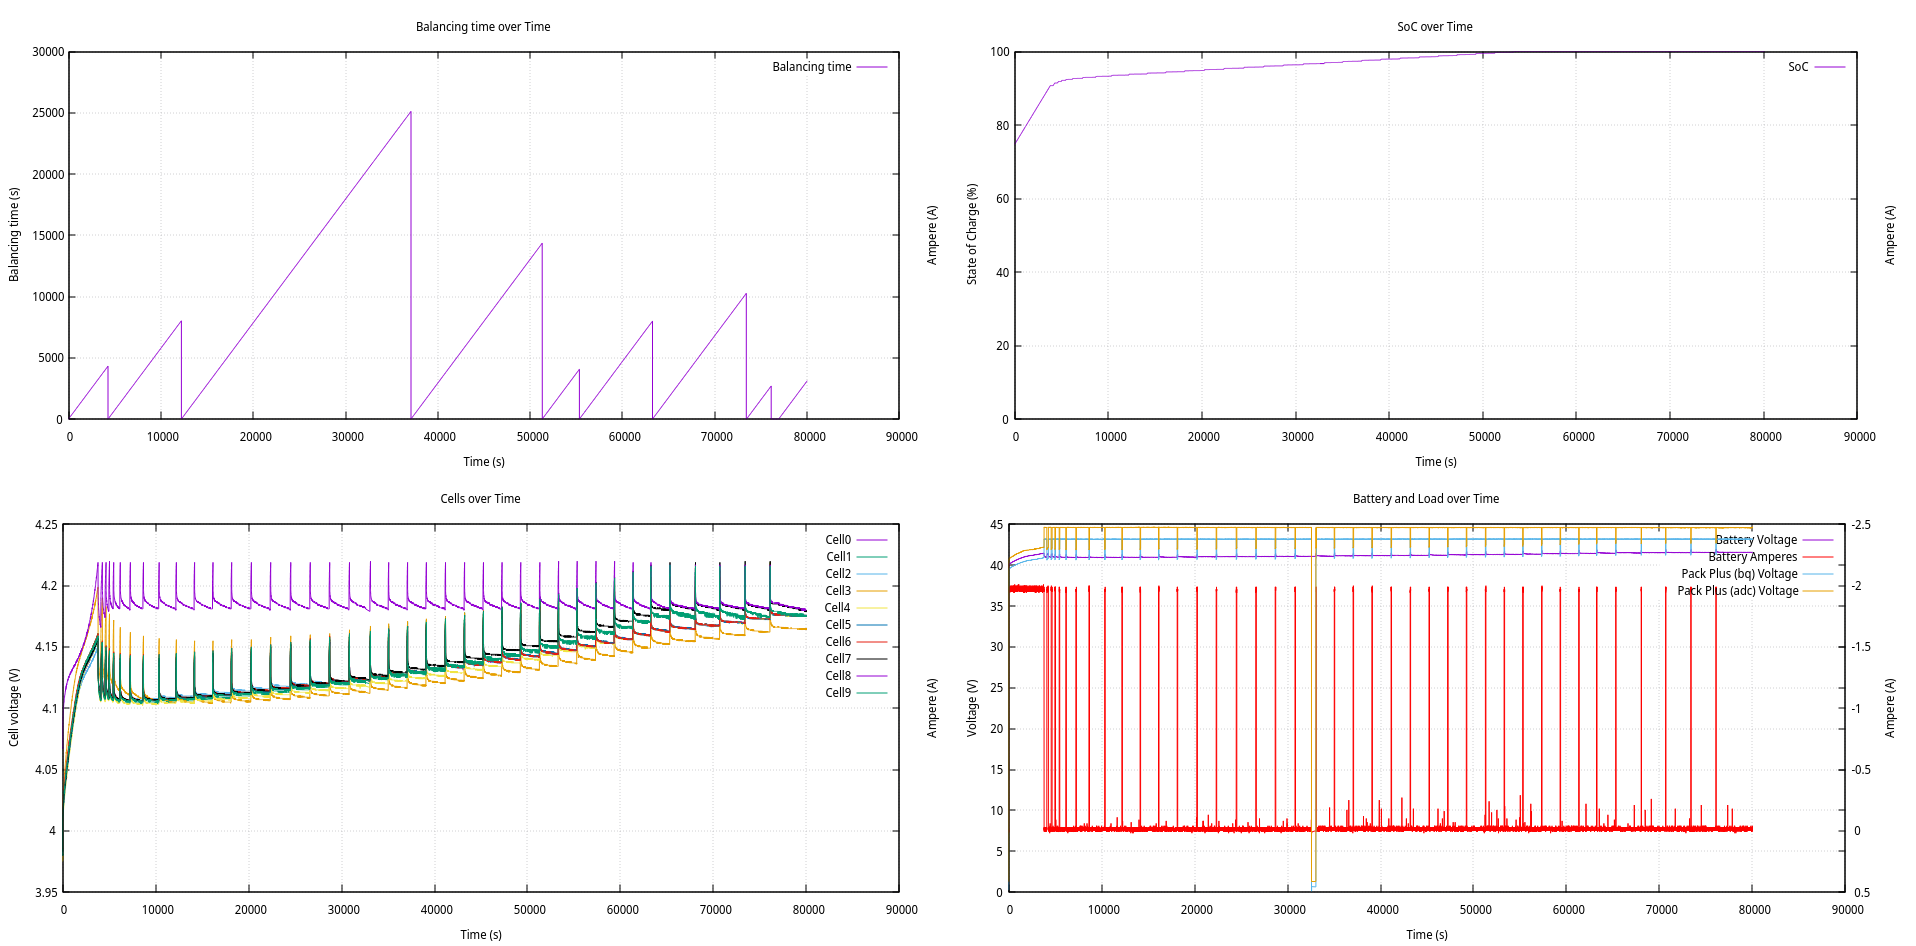Select the 'Battery Amperes' legend label
This screenshot has width=1916, height=946.
pyautogui.click(x=1752, y=557)
